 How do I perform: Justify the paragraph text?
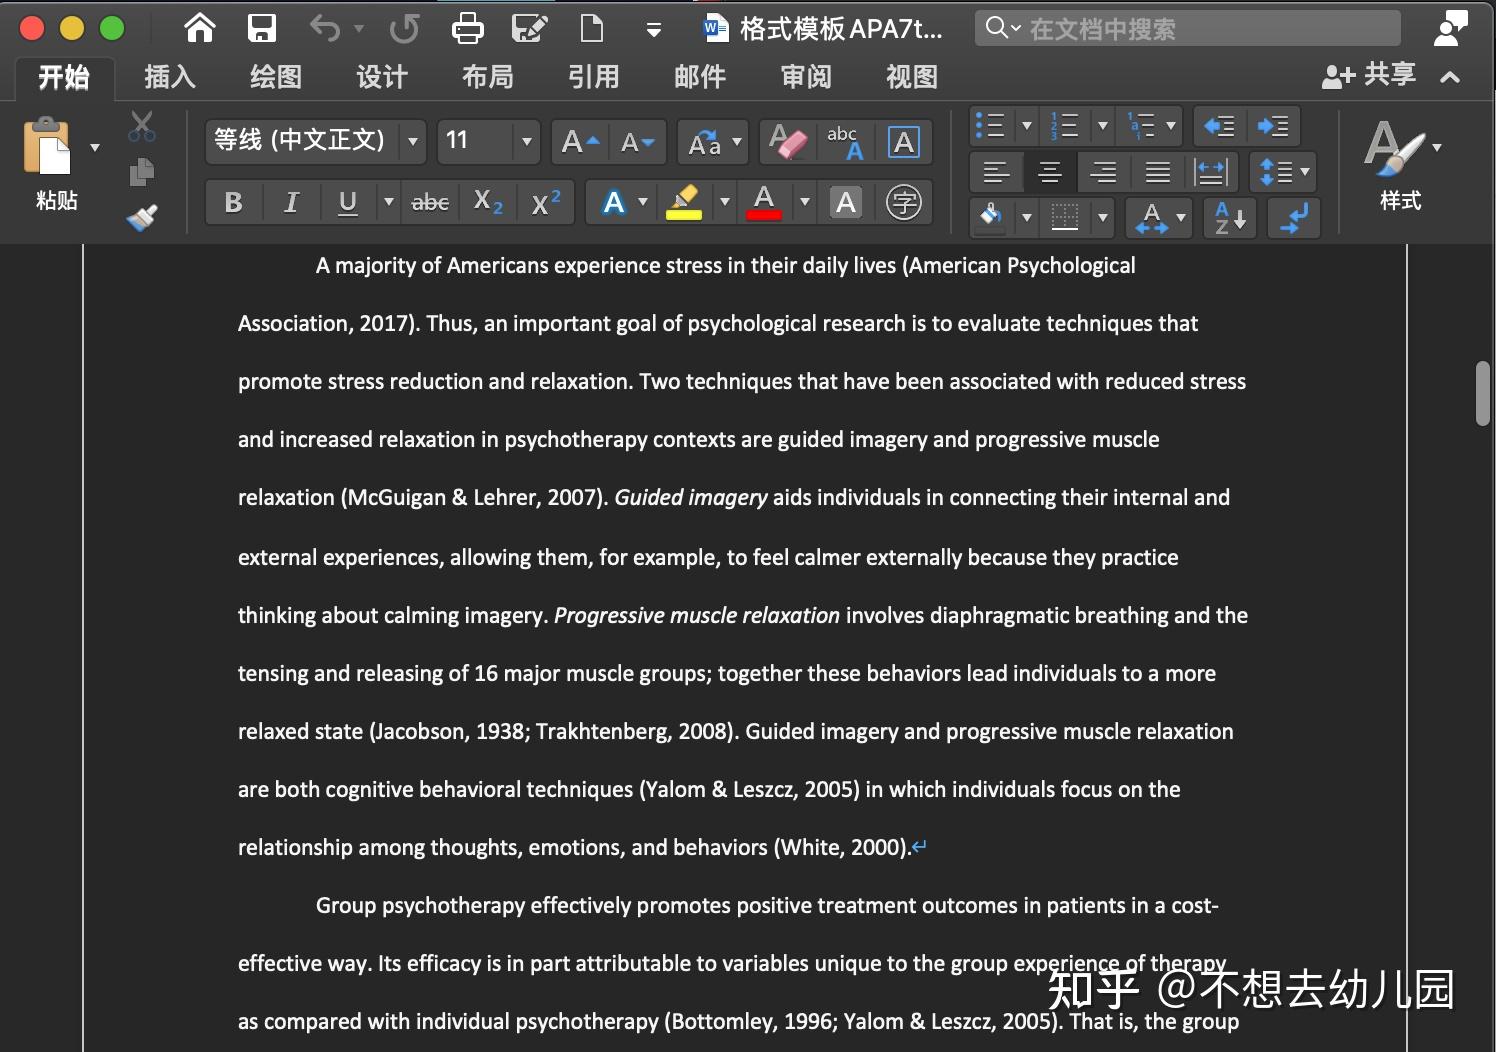pos(1158,172)
